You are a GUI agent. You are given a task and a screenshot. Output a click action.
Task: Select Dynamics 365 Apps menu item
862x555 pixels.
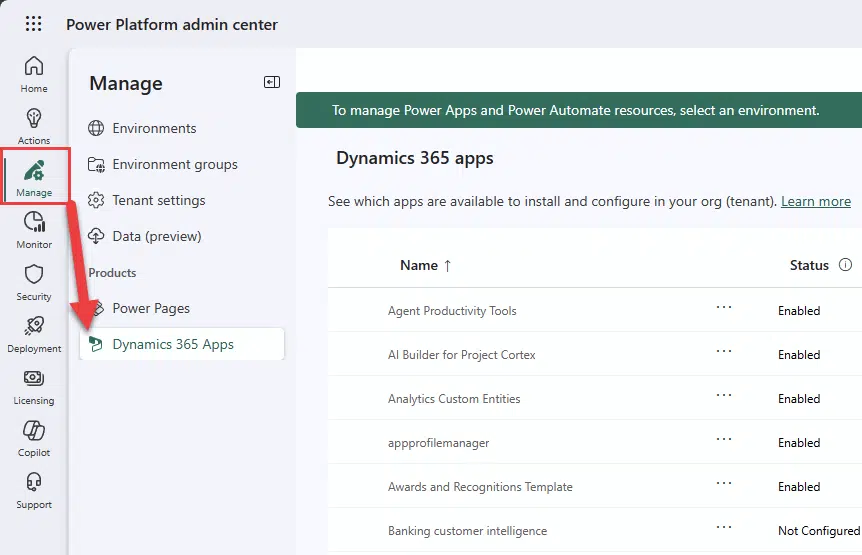[182, 344]
